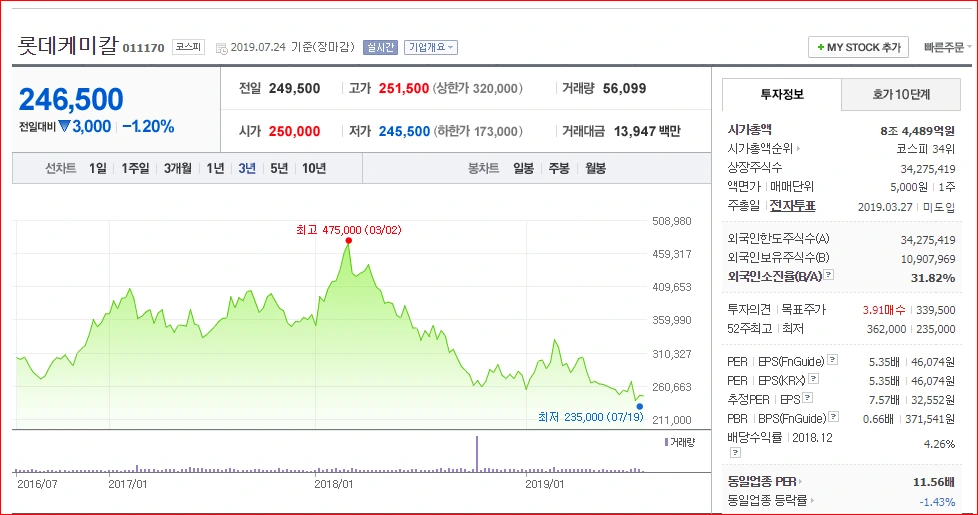The width and height of the screenshot is (978, 515).
Task: Expand the 기업개요 company overview dropdown
Action: click(x=431, y=47)
